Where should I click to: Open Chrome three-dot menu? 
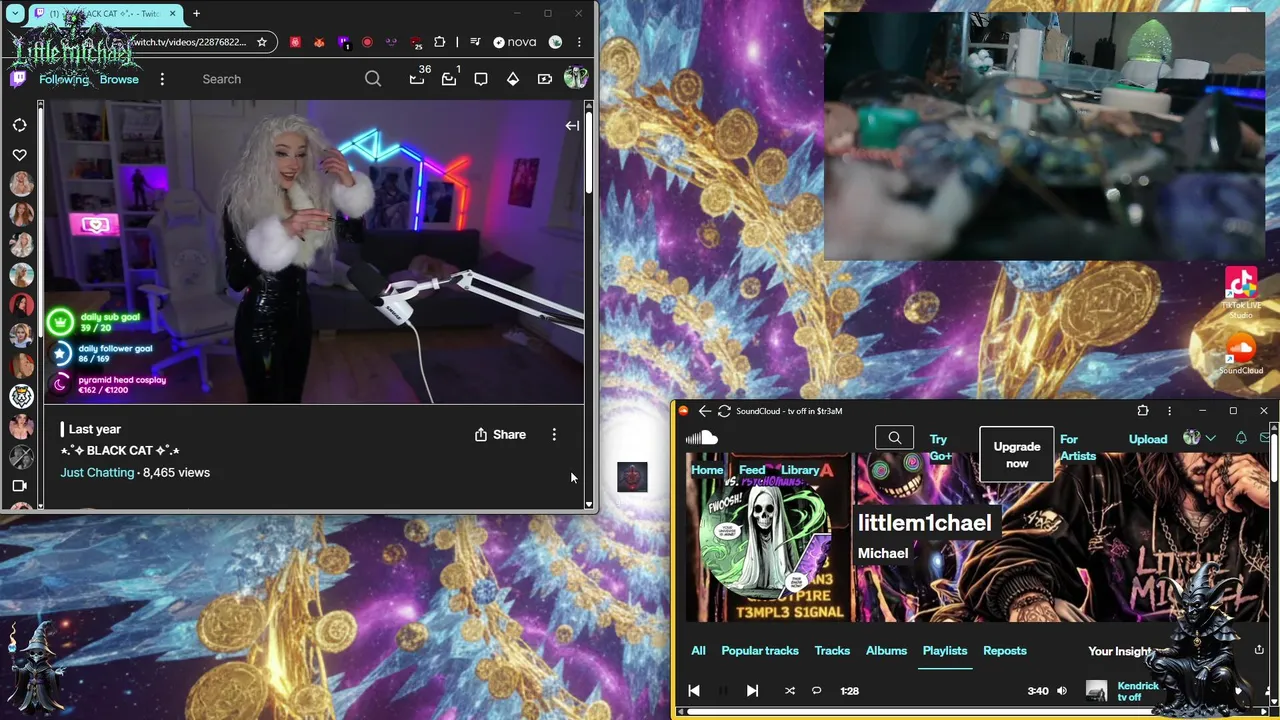pos(579,42)
